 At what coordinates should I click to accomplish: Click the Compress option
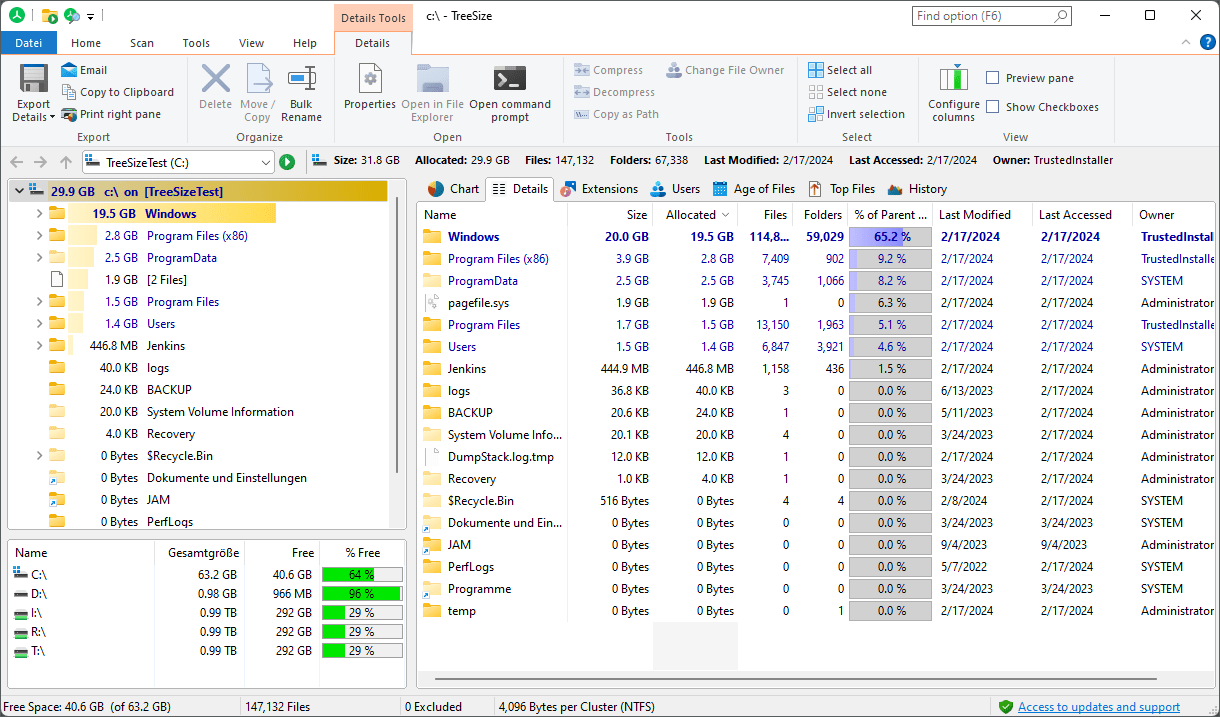[x=608, y=70]
